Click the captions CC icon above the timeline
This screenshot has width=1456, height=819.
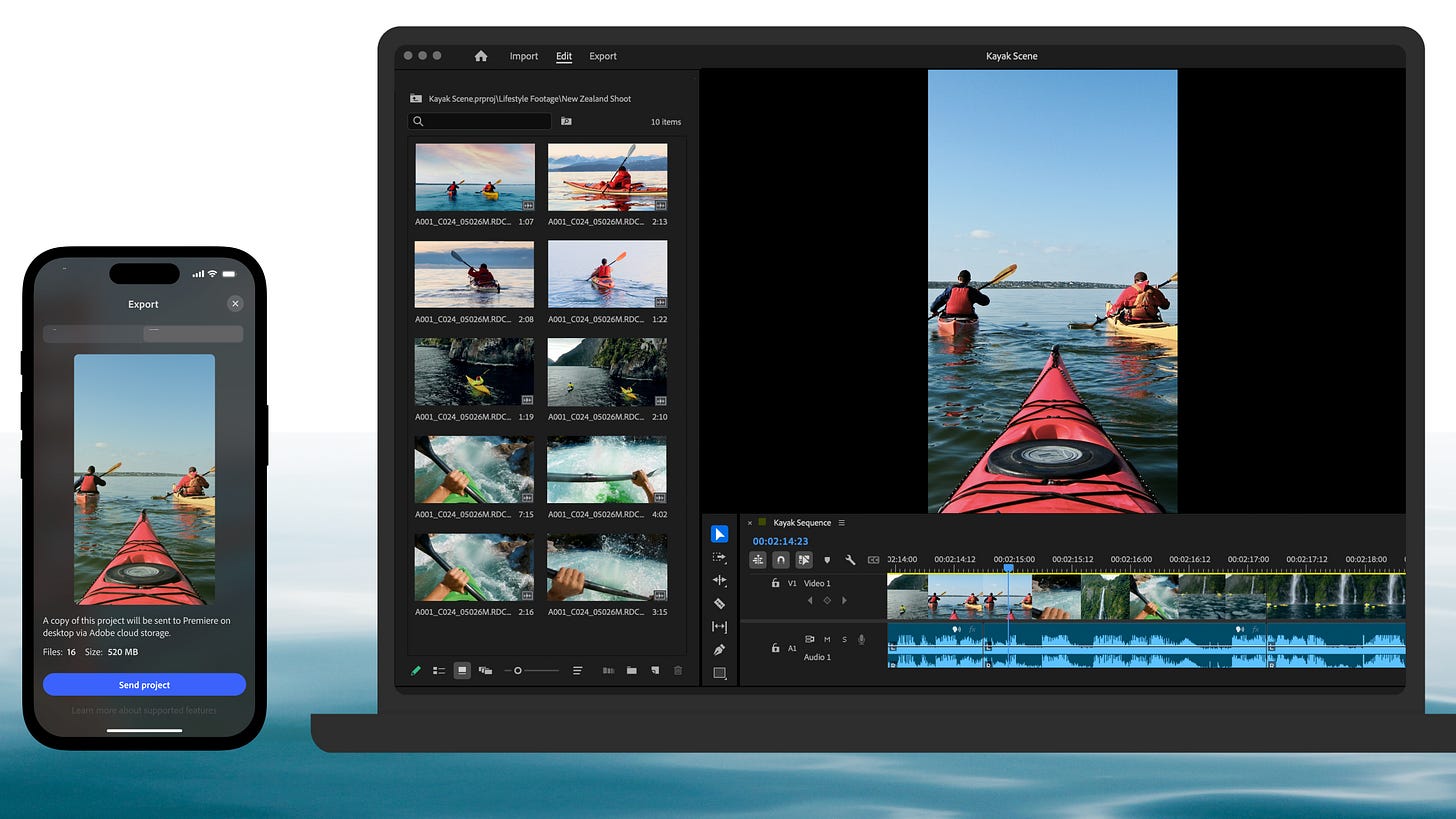[872, 560]
